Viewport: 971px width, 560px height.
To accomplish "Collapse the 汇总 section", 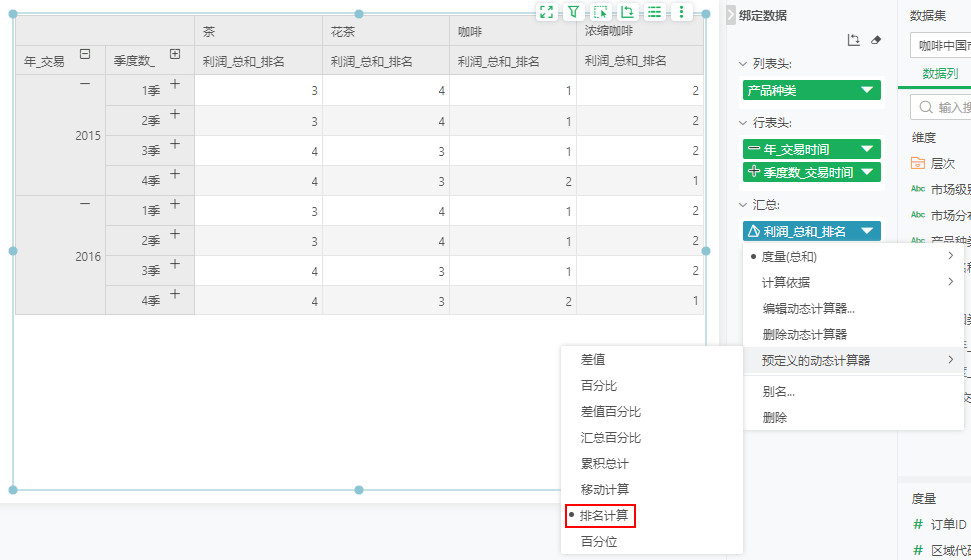I will pyautogui.click(x=742, y=204).
